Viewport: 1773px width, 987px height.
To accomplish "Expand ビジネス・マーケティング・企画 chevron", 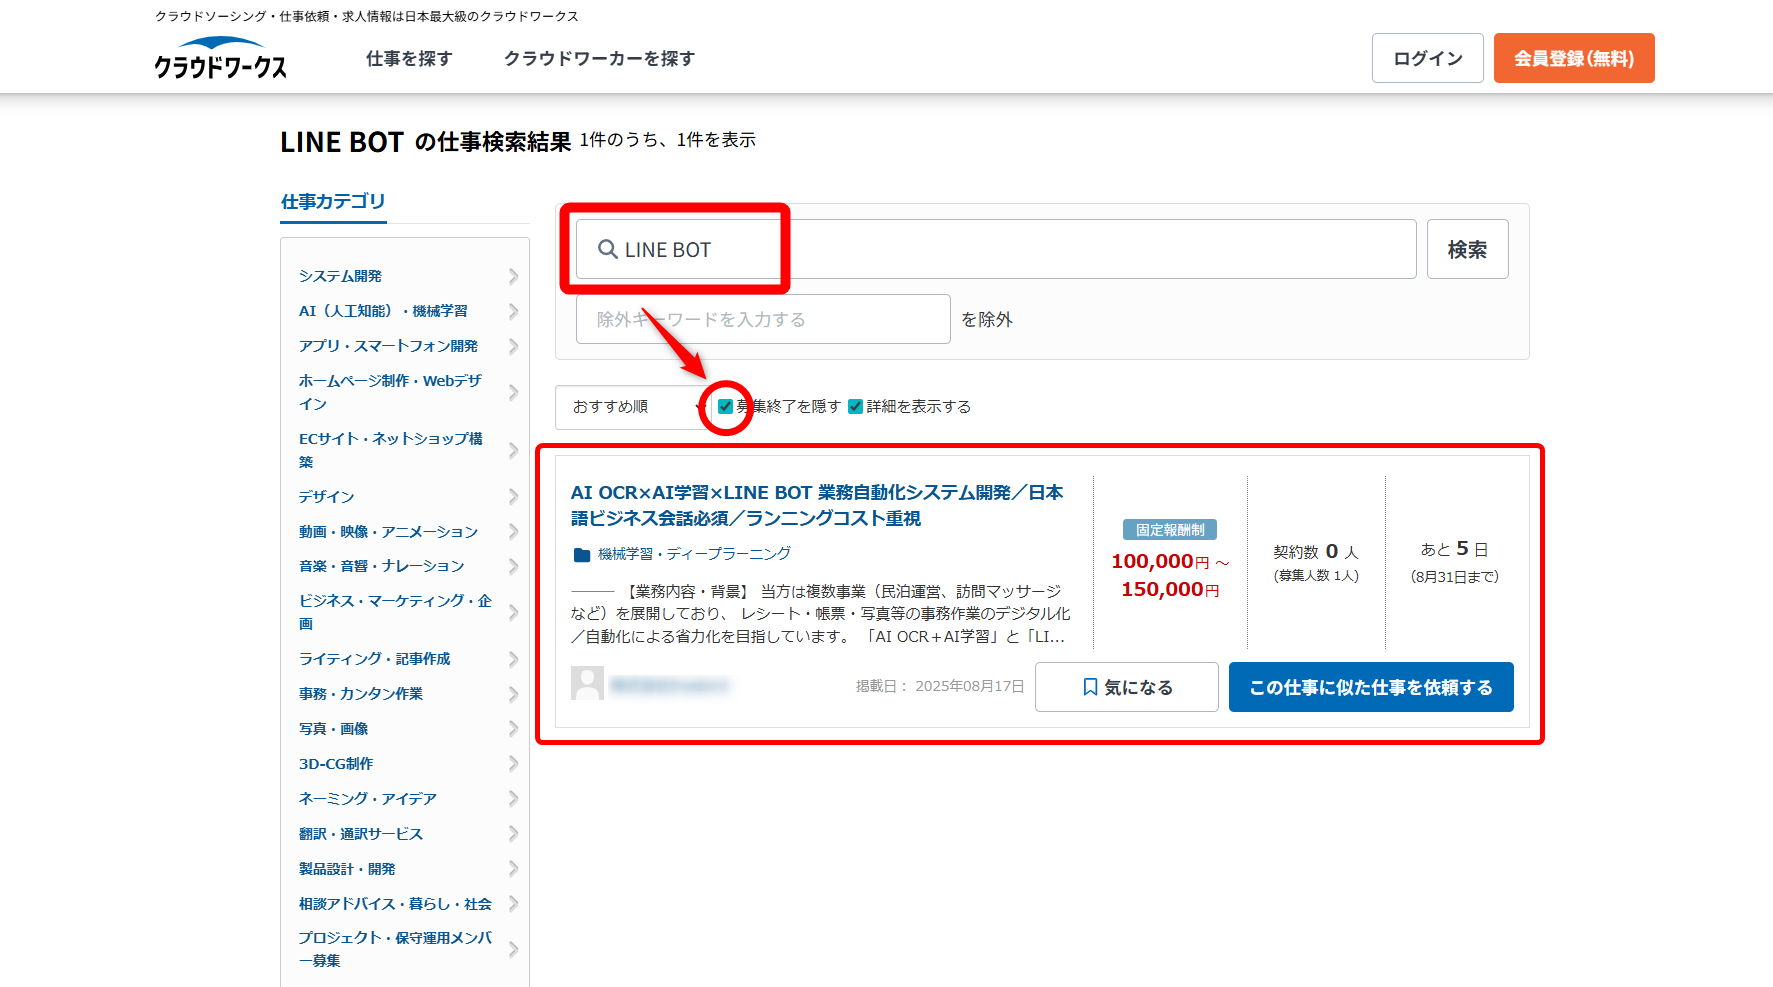I will click(x=513, y=612).
